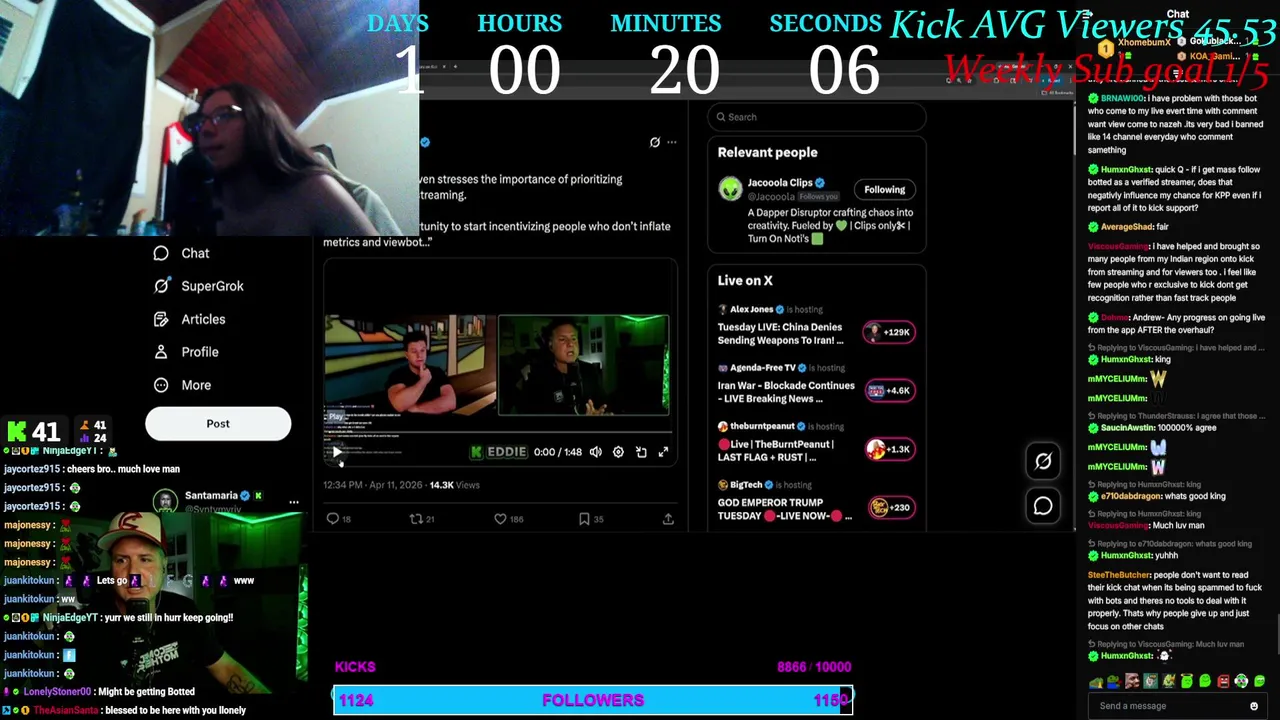Click the picture-in-picture video icon
1280x720 pixels.
pyautogui.click(x=641, y=452)
